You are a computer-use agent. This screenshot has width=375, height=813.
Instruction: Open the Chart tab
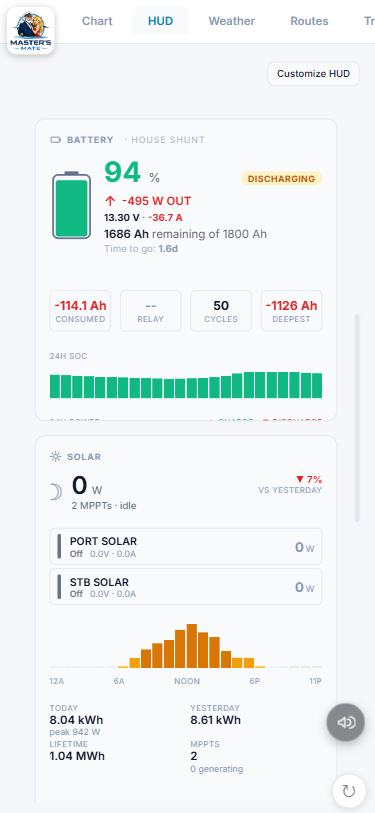tap(97, 21)
